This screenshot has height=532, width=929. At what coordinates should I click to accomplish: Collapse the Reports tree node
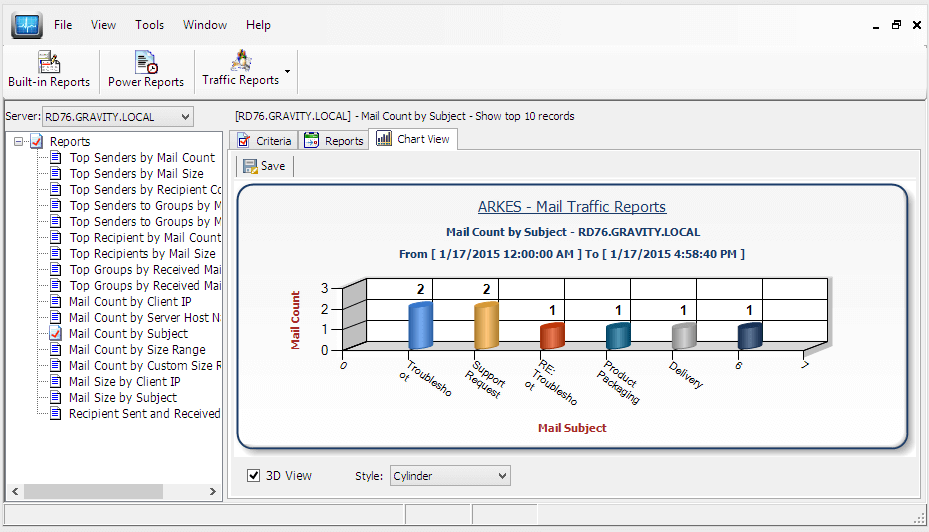click(20, 142)
